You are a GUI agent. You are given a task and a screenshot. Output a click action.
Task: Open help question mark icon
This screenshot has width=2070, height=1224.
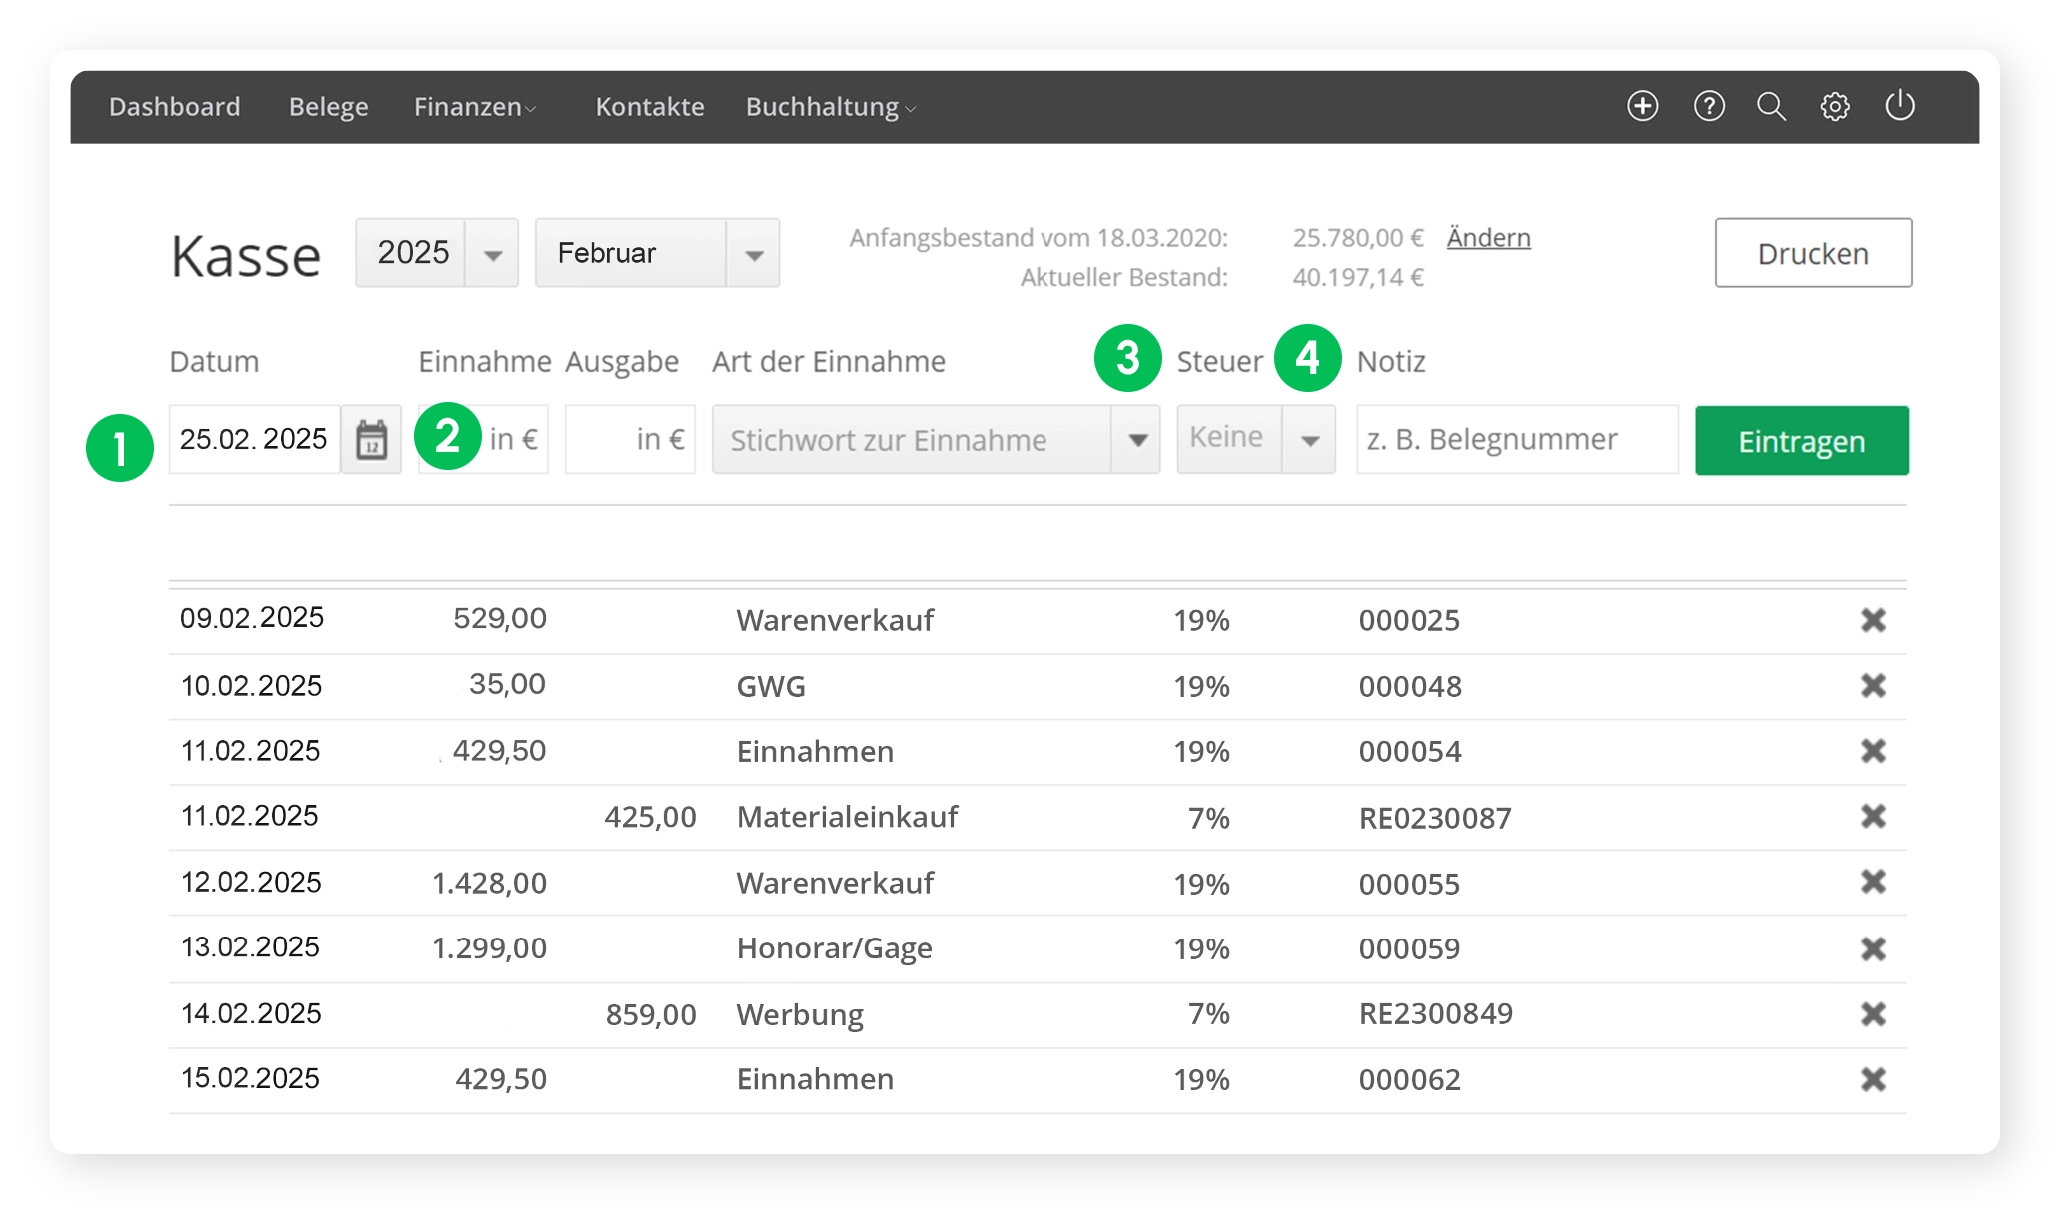(1708, 106)
